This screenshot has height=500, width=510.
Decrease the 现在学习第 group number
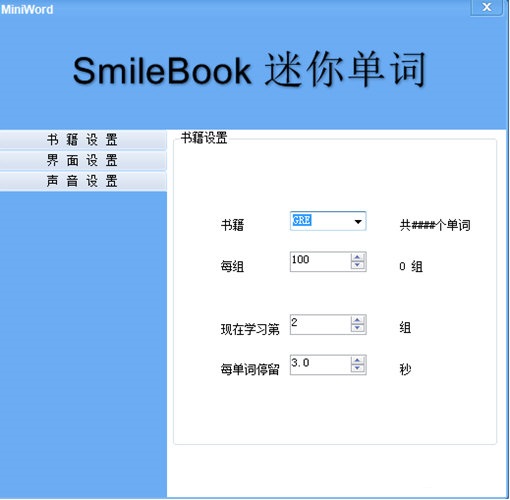pos(357,328)
